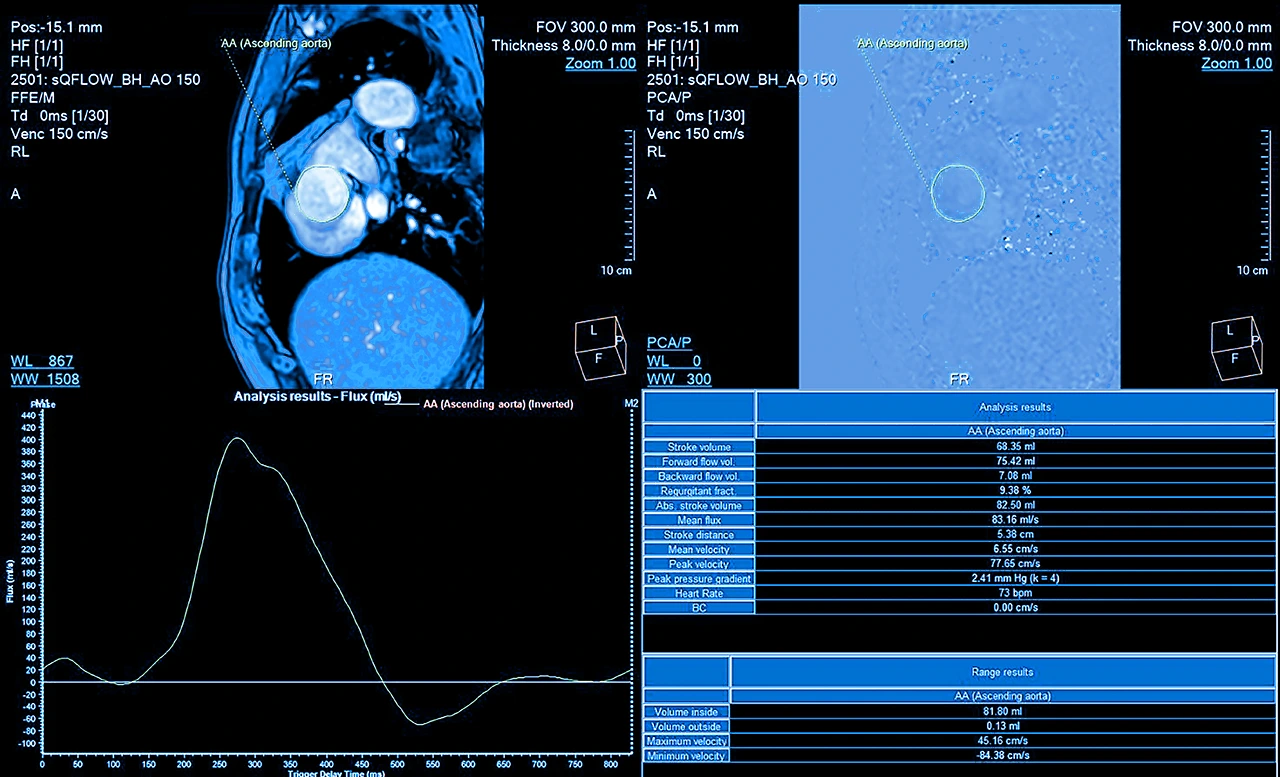Click the FR indicator below the magnitude image
This screenshot has height=777, width=1280.
point(322,379)
